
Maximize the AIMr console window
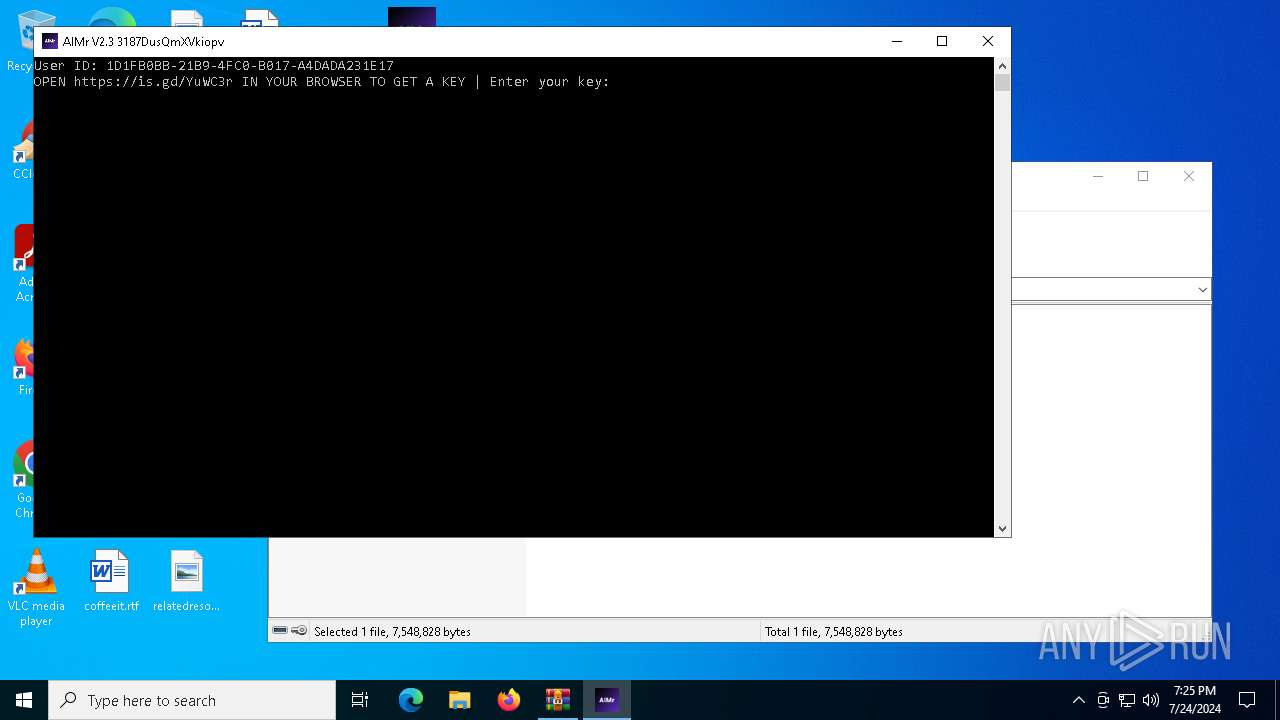coord(942,41)
